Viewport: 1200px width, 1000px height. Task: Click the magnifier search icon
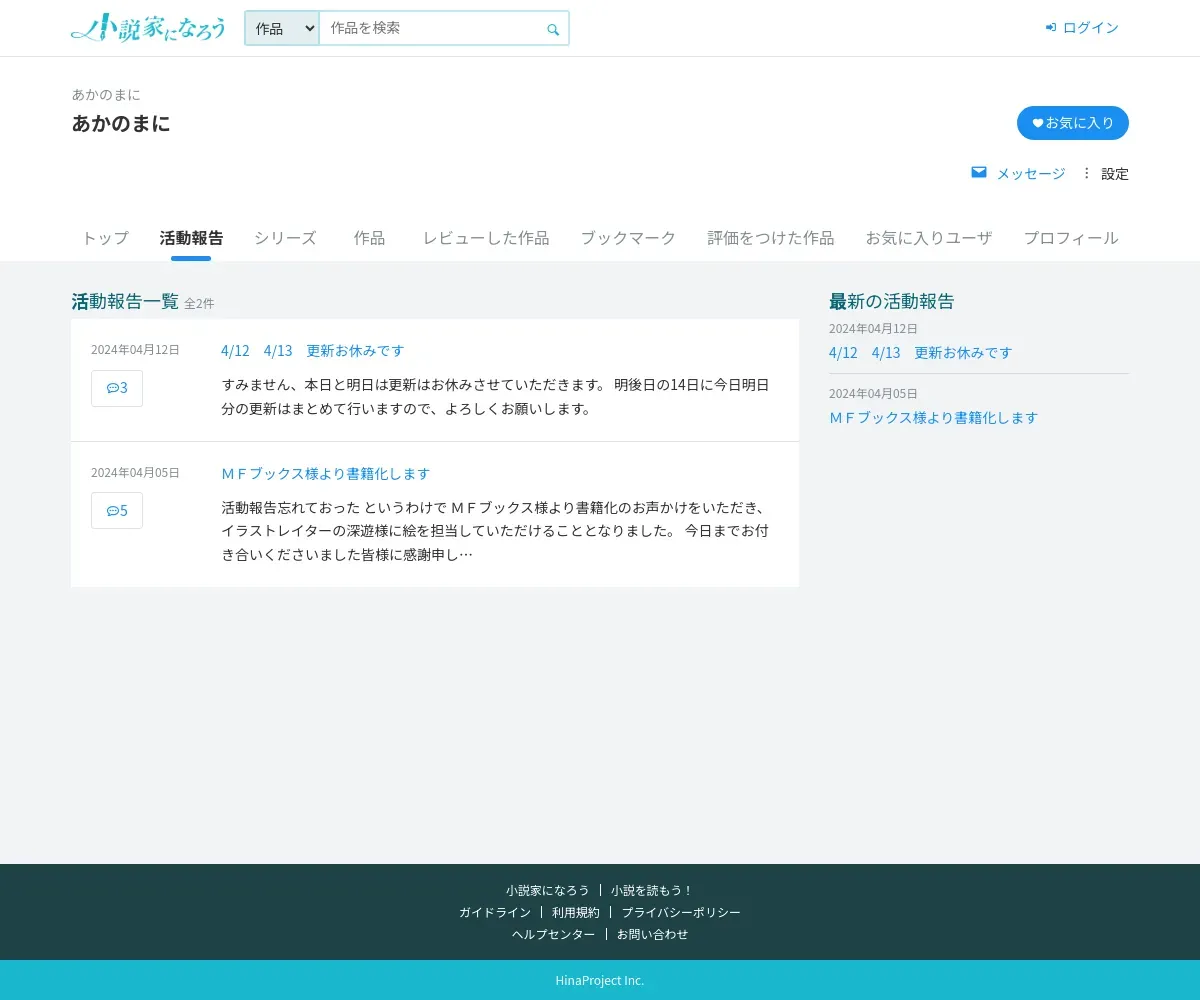tap(553, 29)
